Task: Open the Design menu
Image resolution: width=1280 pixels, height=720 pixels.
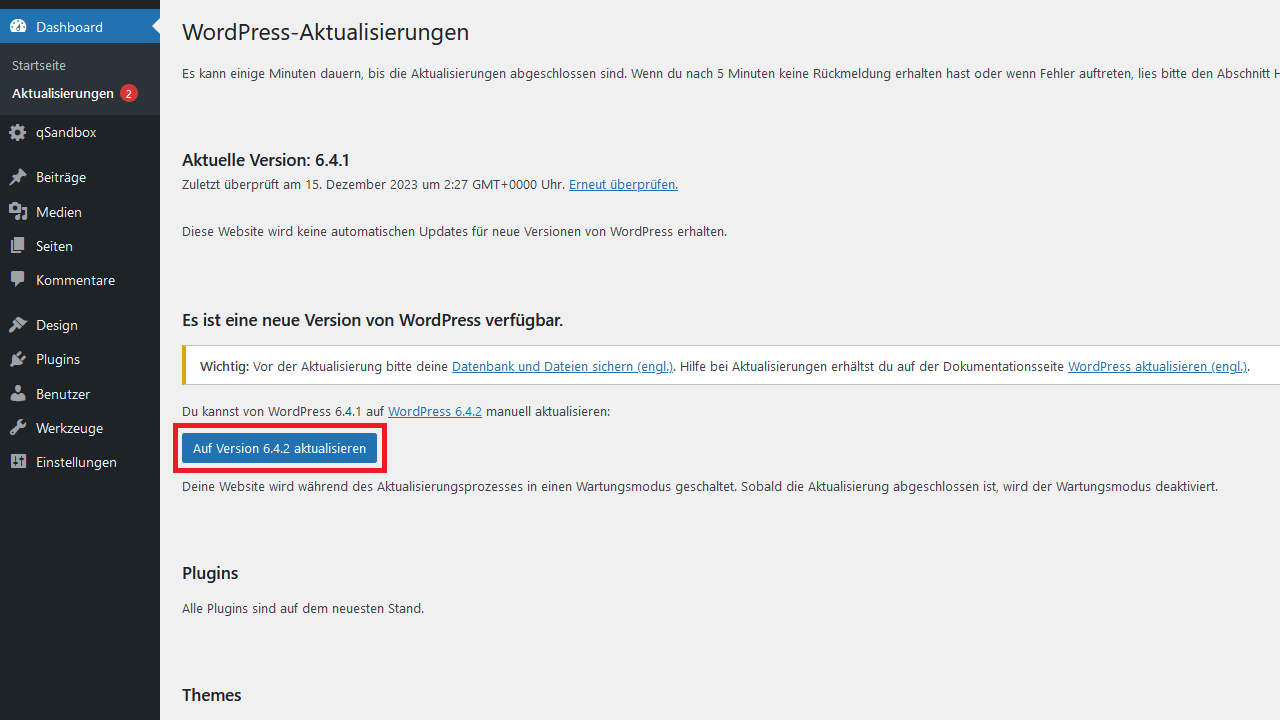Action: [80, 325]
